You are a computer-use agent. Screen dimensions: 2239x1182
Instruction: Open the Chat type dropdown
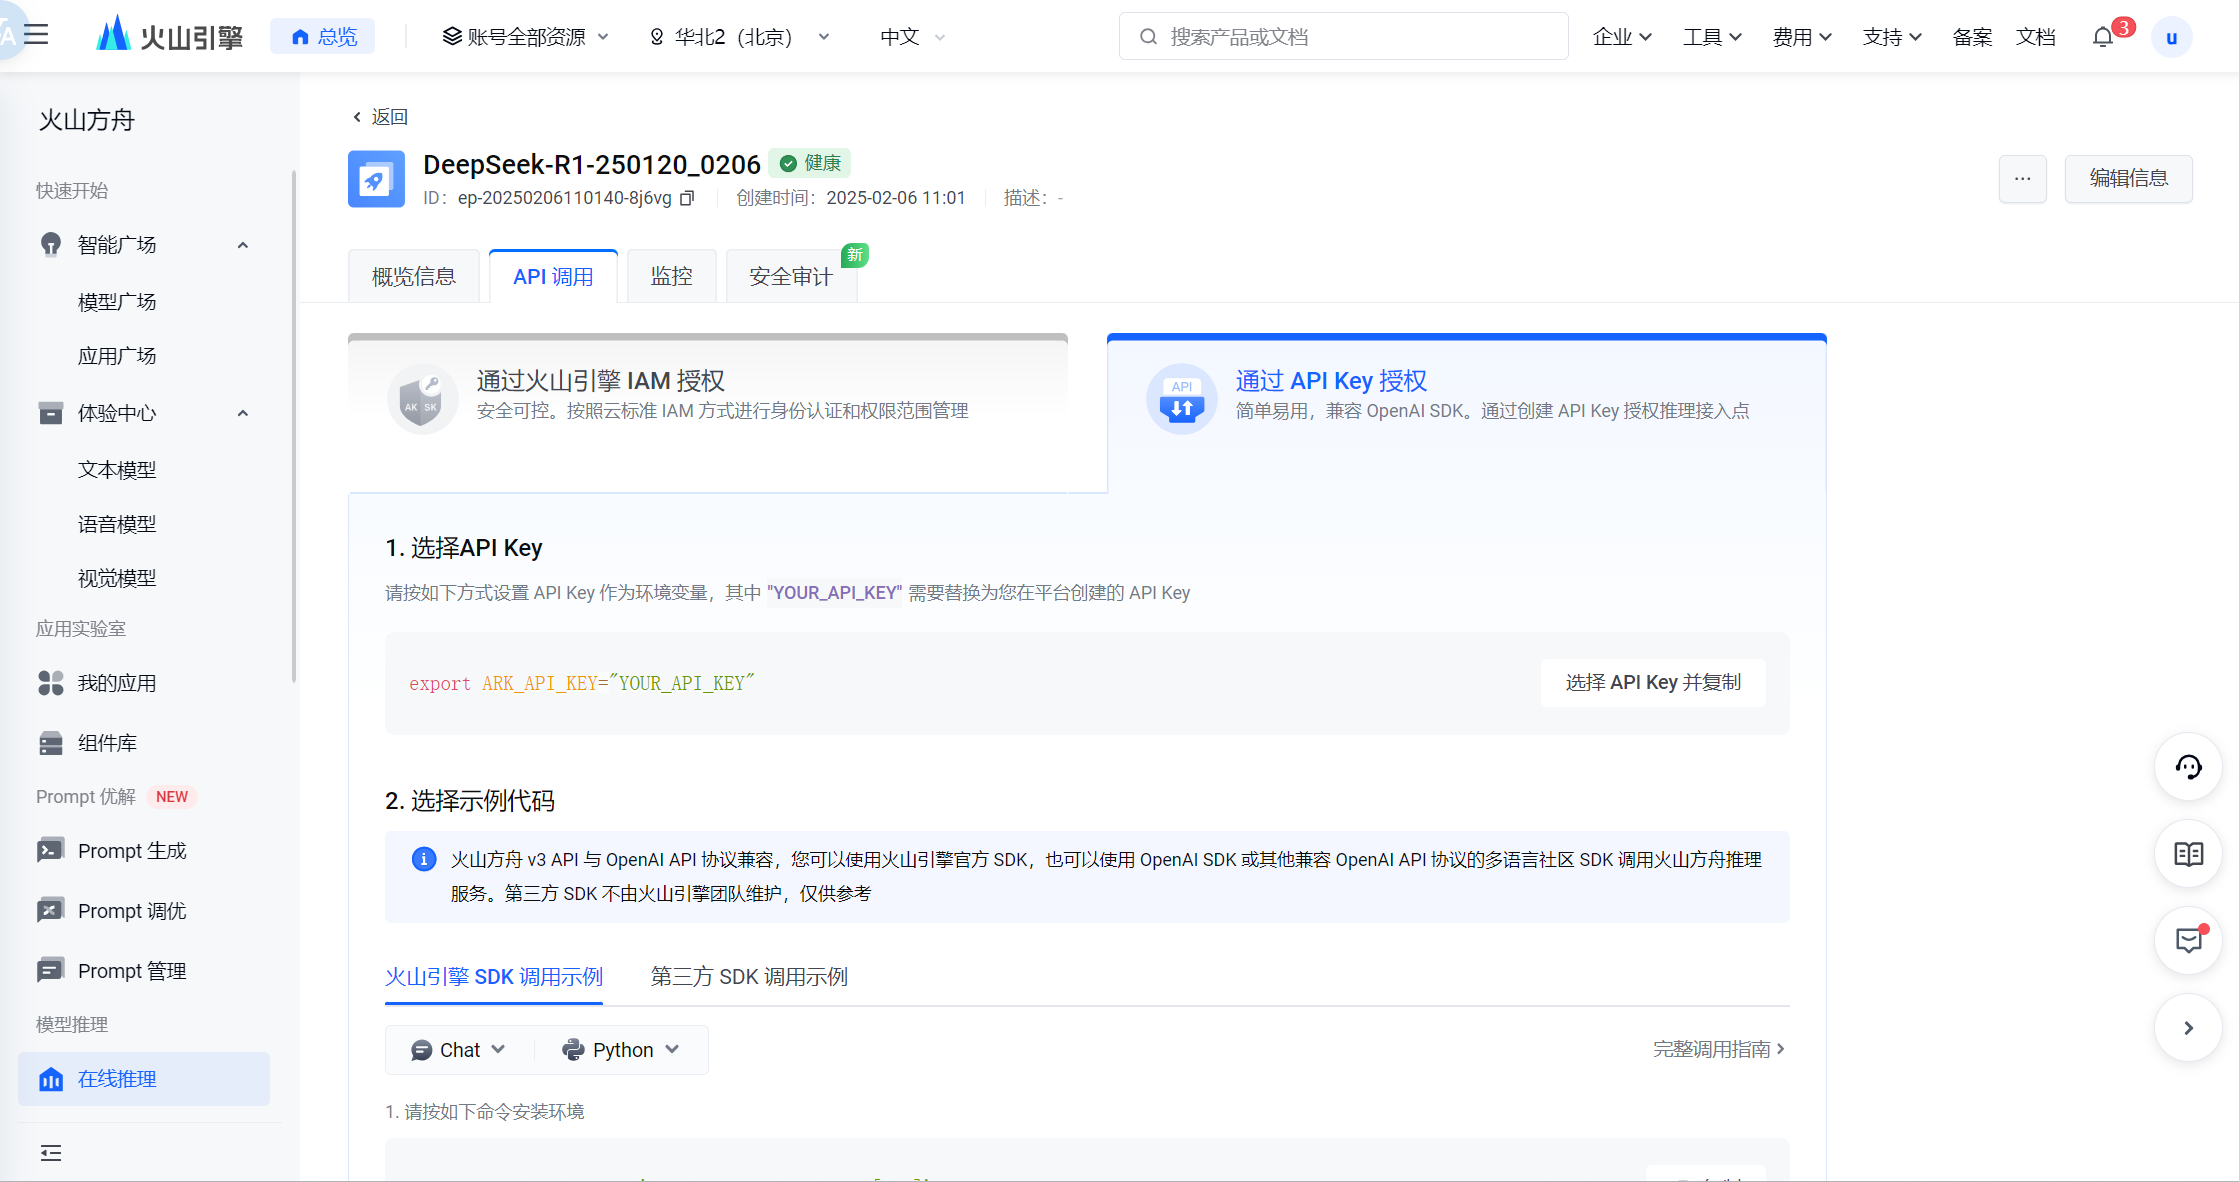tap(458, 1050)
